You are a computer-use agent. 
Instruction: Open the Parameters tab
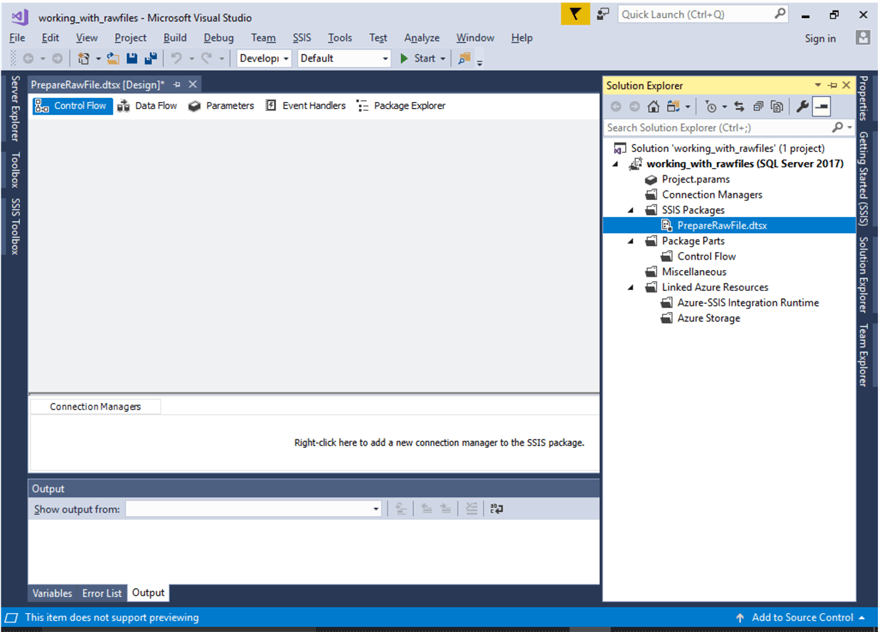pyautogui.click(x=222, y=106)
